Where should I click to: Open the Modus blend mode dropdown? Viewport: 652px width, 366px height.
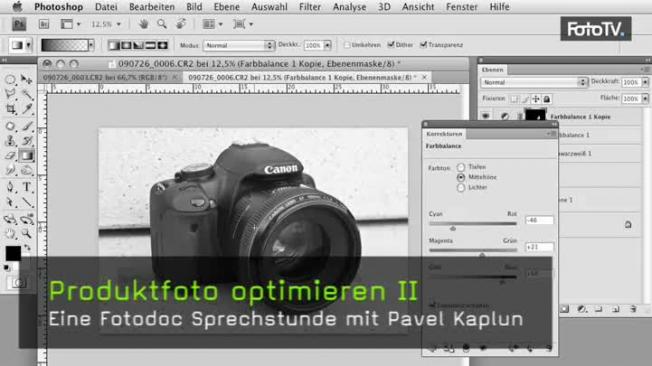(x=239, y=45)
